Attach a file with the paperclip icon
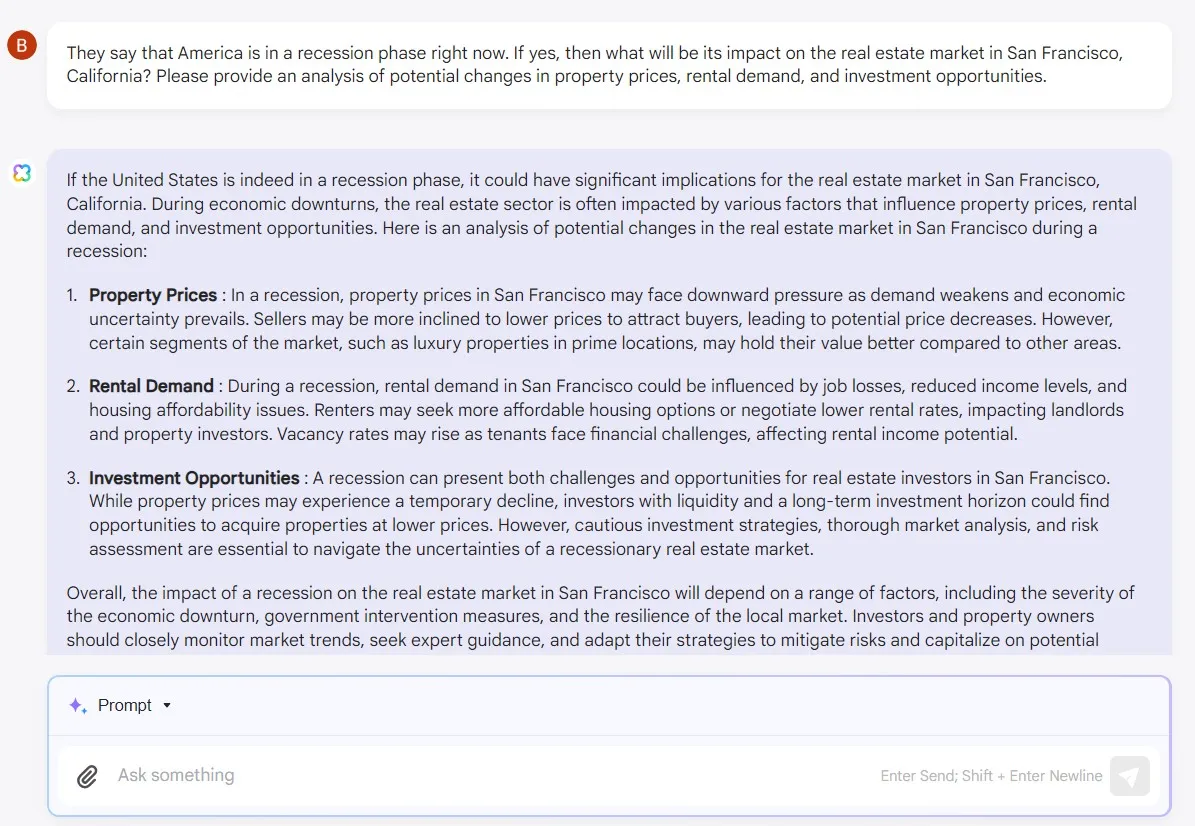The image size is (1195, 826). [x=87, y=776]
